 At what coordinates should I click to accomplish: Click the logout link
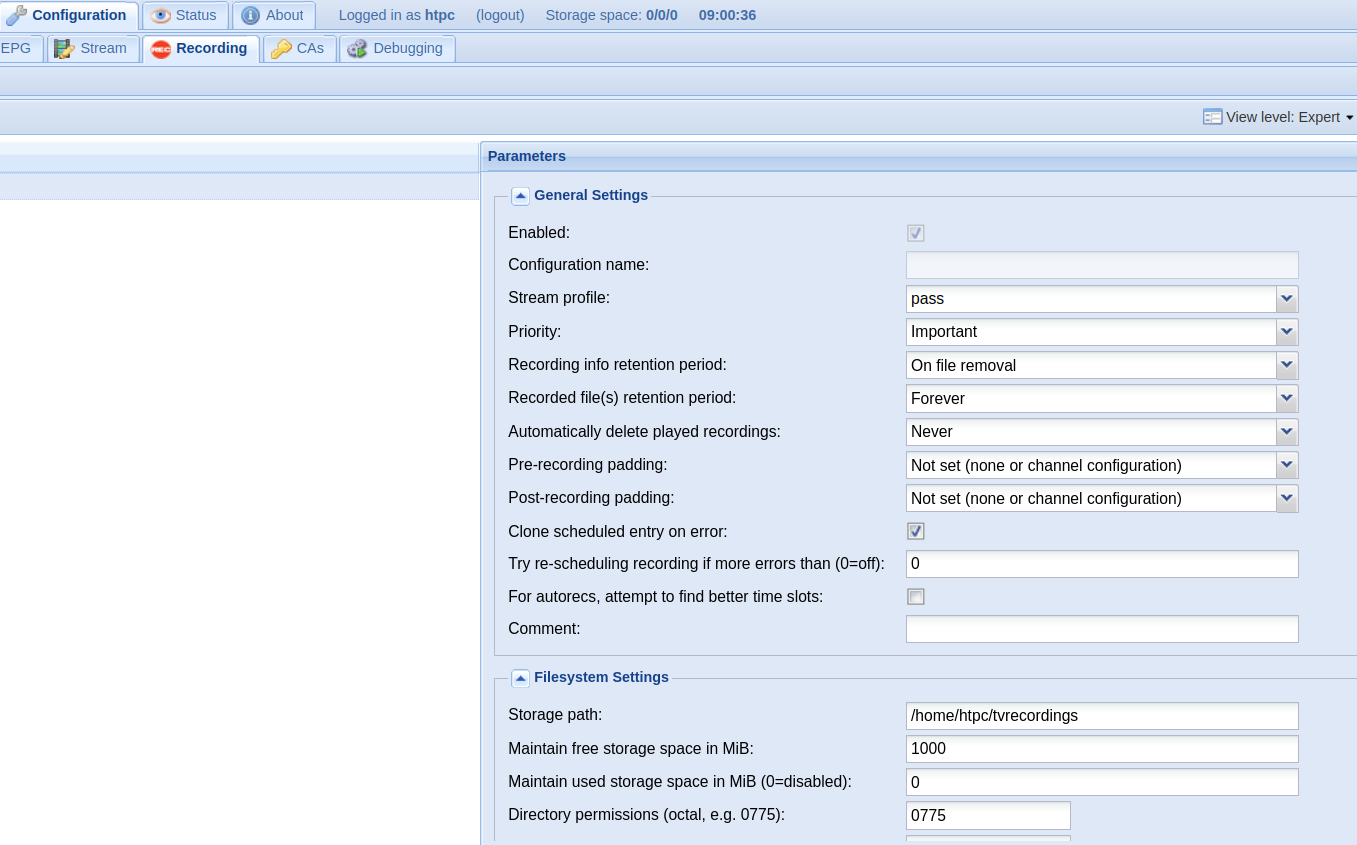[498, 15]
